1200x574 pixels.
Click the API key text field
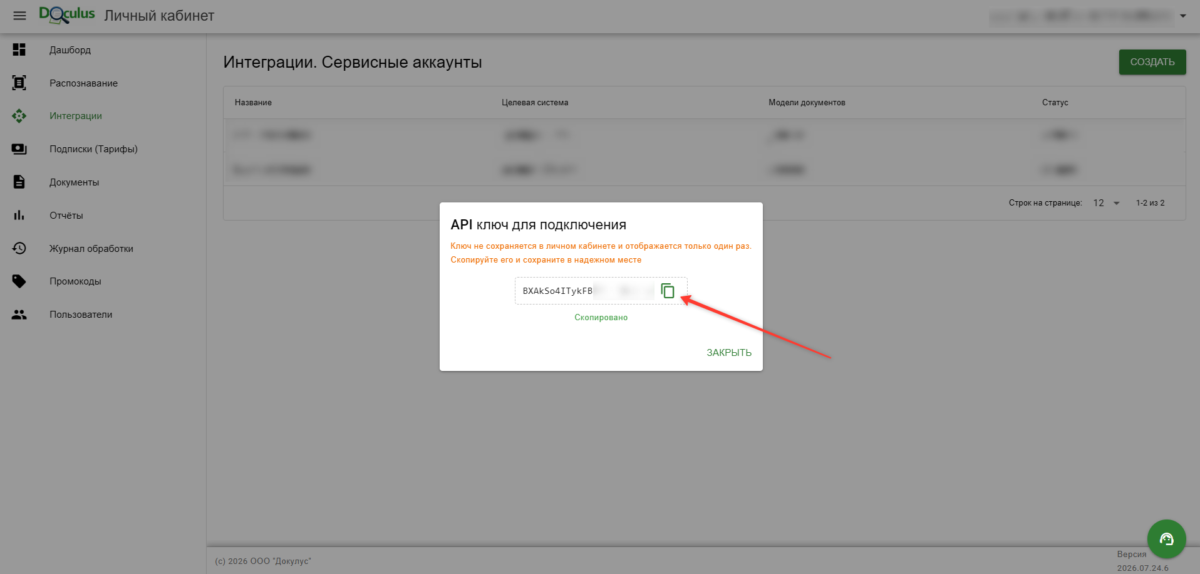click(601, 291)
